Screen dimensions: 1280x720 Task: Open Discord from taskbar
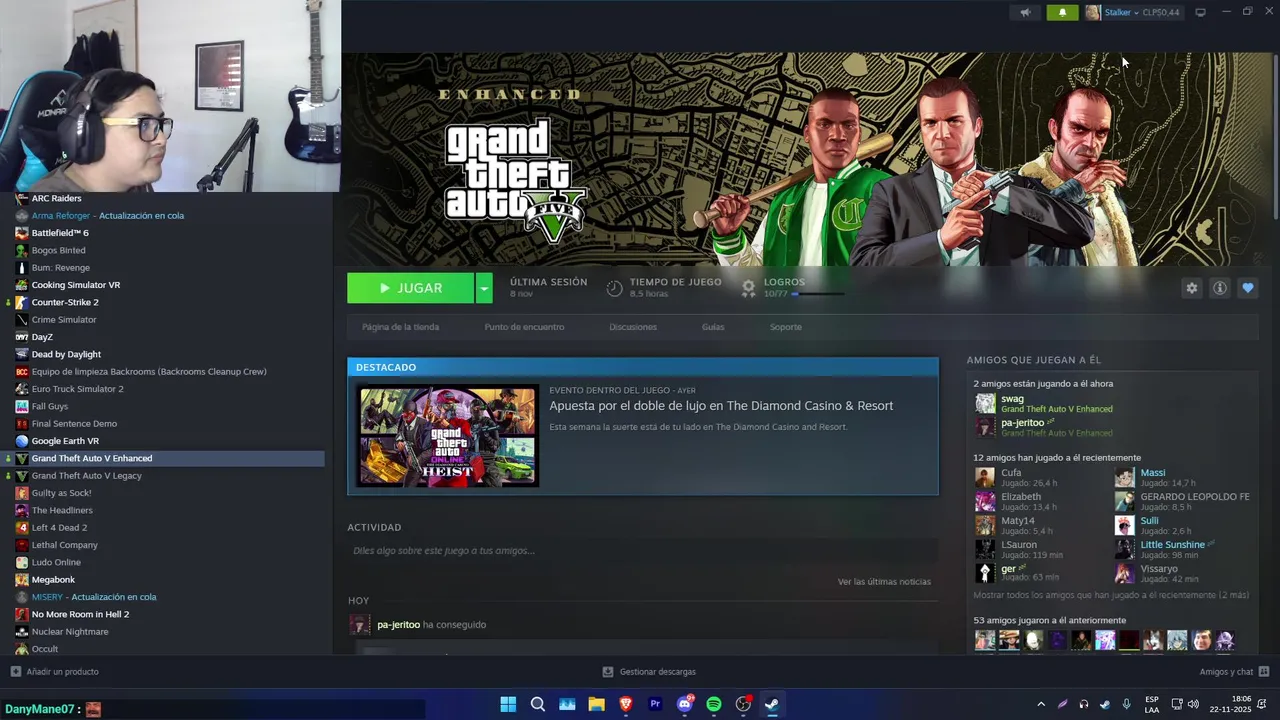(685, 704)
